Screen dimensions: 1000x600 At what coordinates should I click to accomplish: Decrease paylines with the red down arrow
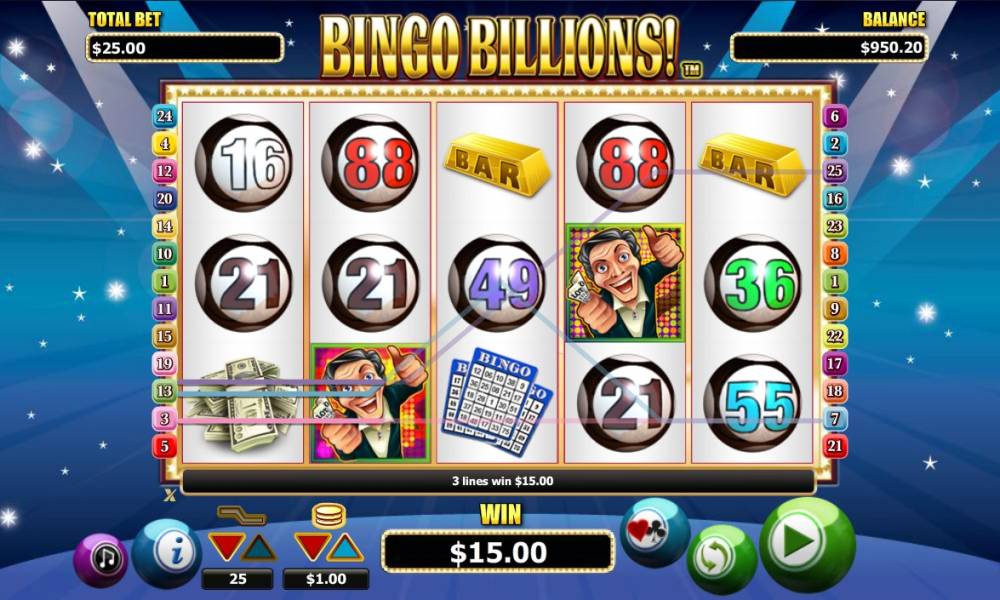(x=226, y=547)
